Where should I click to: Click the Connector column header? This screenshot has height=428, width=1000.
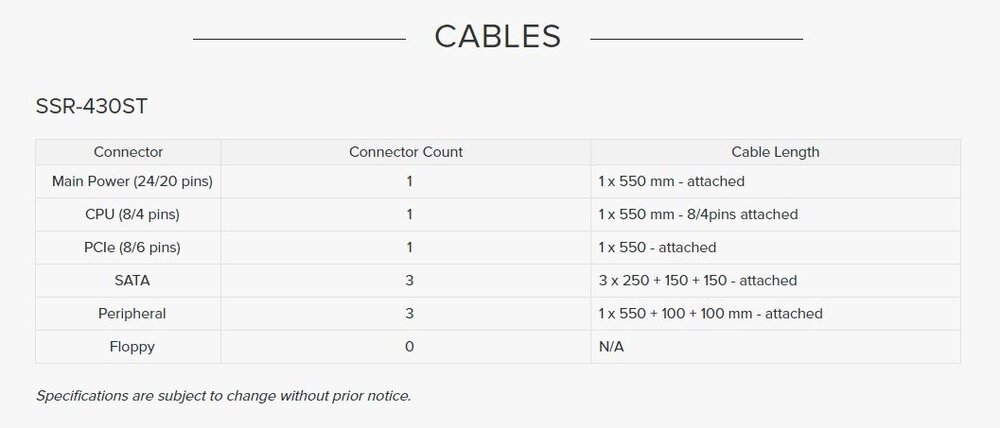(x=128, y=152)
